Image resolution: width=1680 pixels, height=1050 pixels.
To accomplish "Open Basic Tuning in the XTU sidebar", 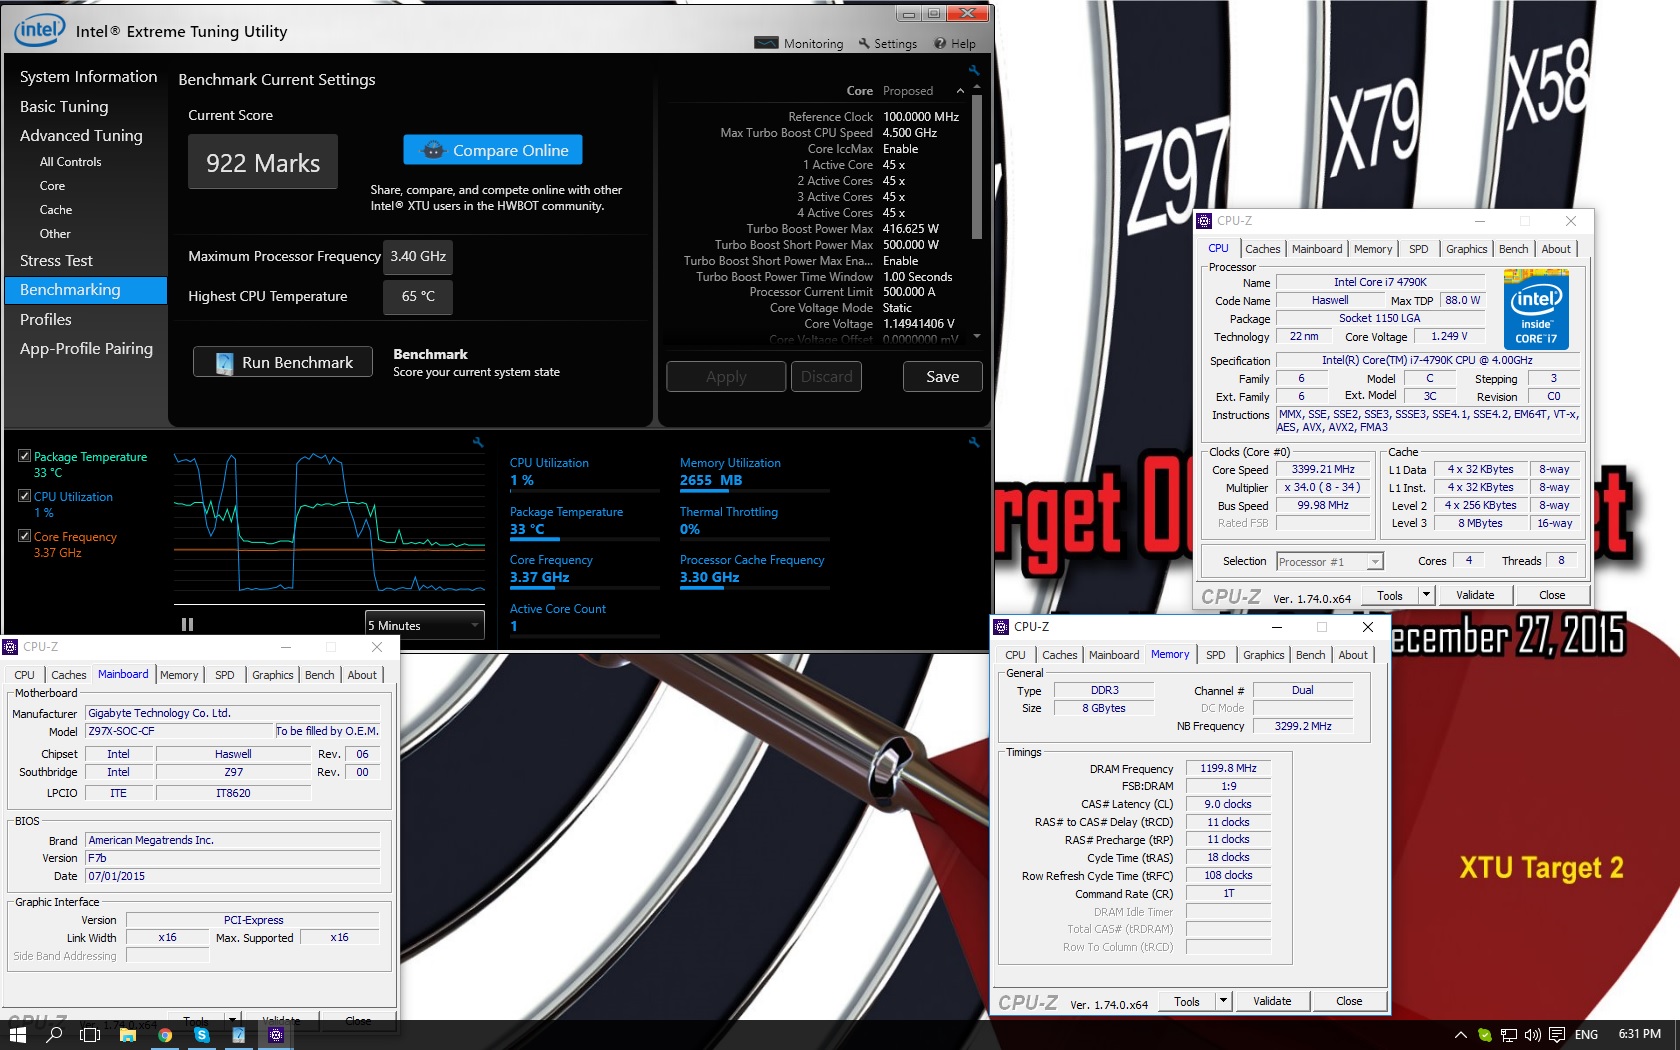I will [64, 107].
